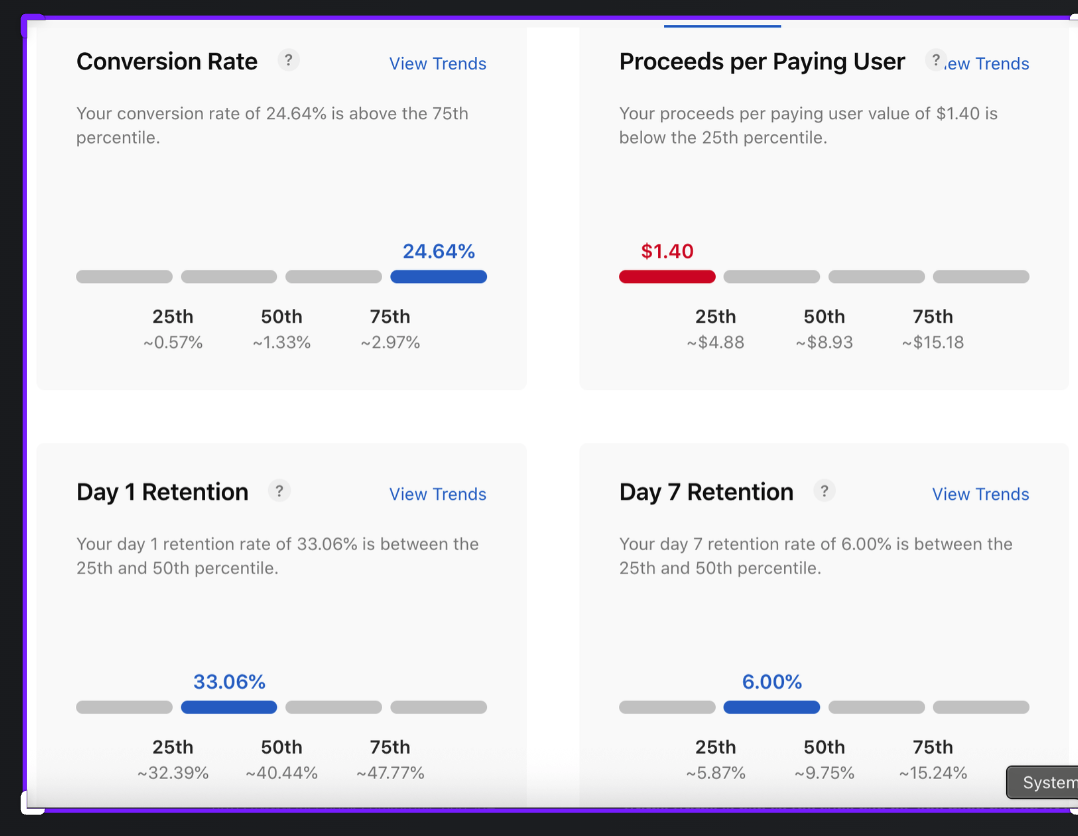Click the blue 24.64% conversion rate bar segment
Image resolution: width=1078 pixels, height=836 pixels.
click(438, 276)
